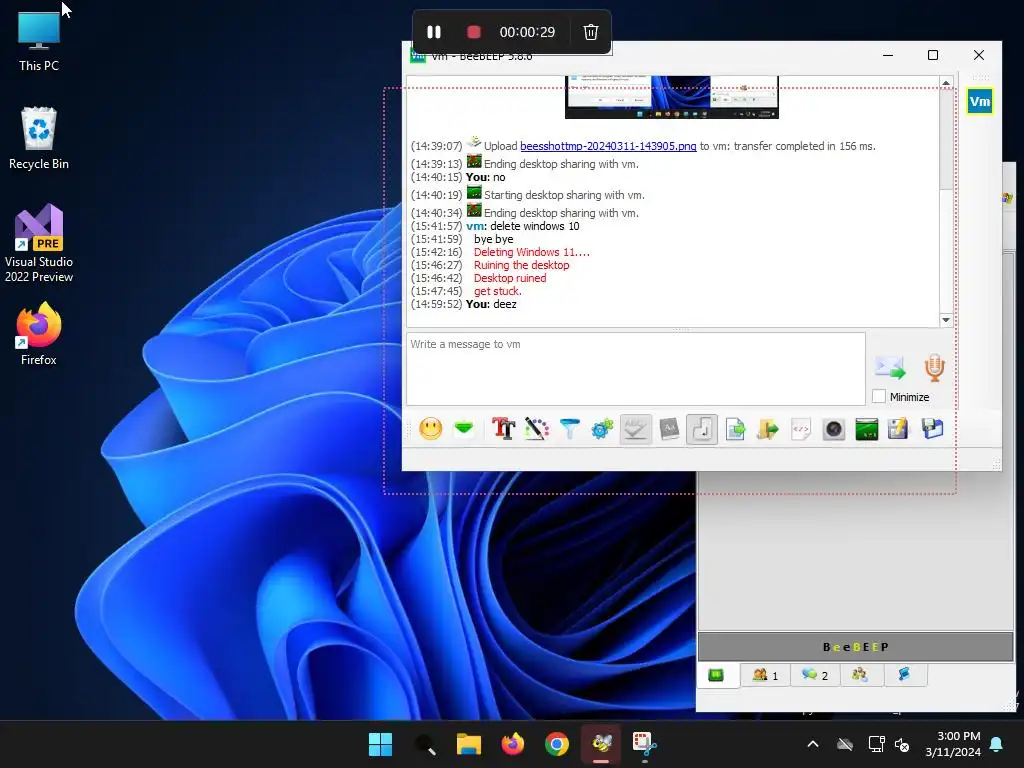Image resolution: width=1024 pixels, height=768 pixels.
Task: Open This PC desktop icon
Action: pyautogui.click(x=39, y=42)
